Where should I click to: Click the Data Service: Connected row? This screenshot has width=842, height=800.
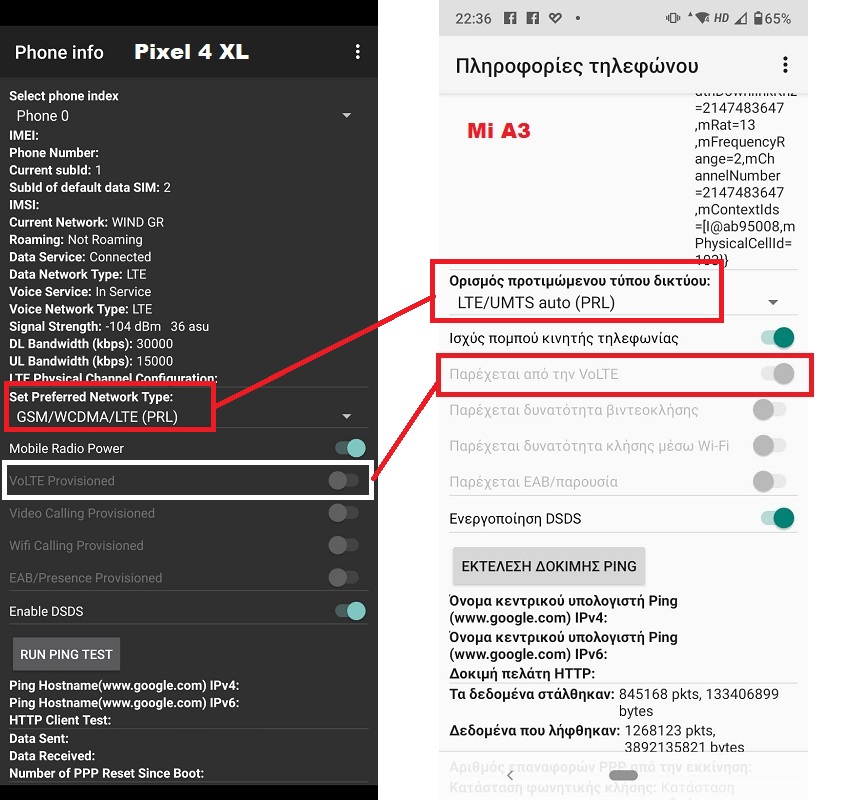click(80, 257)
